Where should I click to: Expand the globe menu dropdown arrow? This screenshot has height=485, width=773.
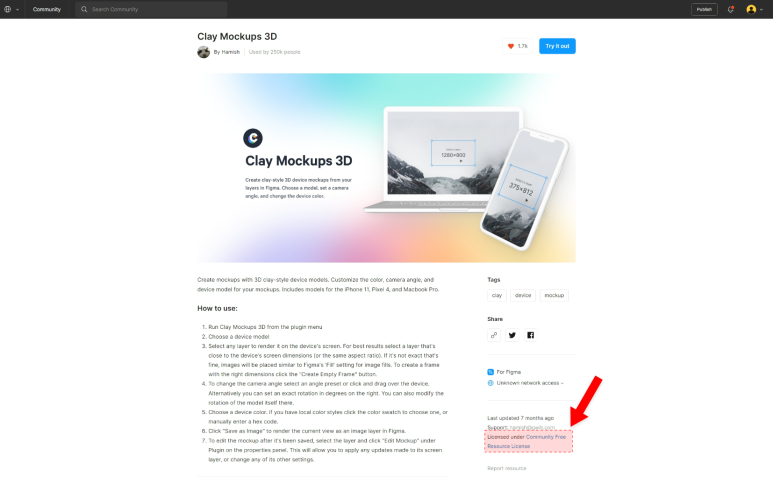(18, 9)
